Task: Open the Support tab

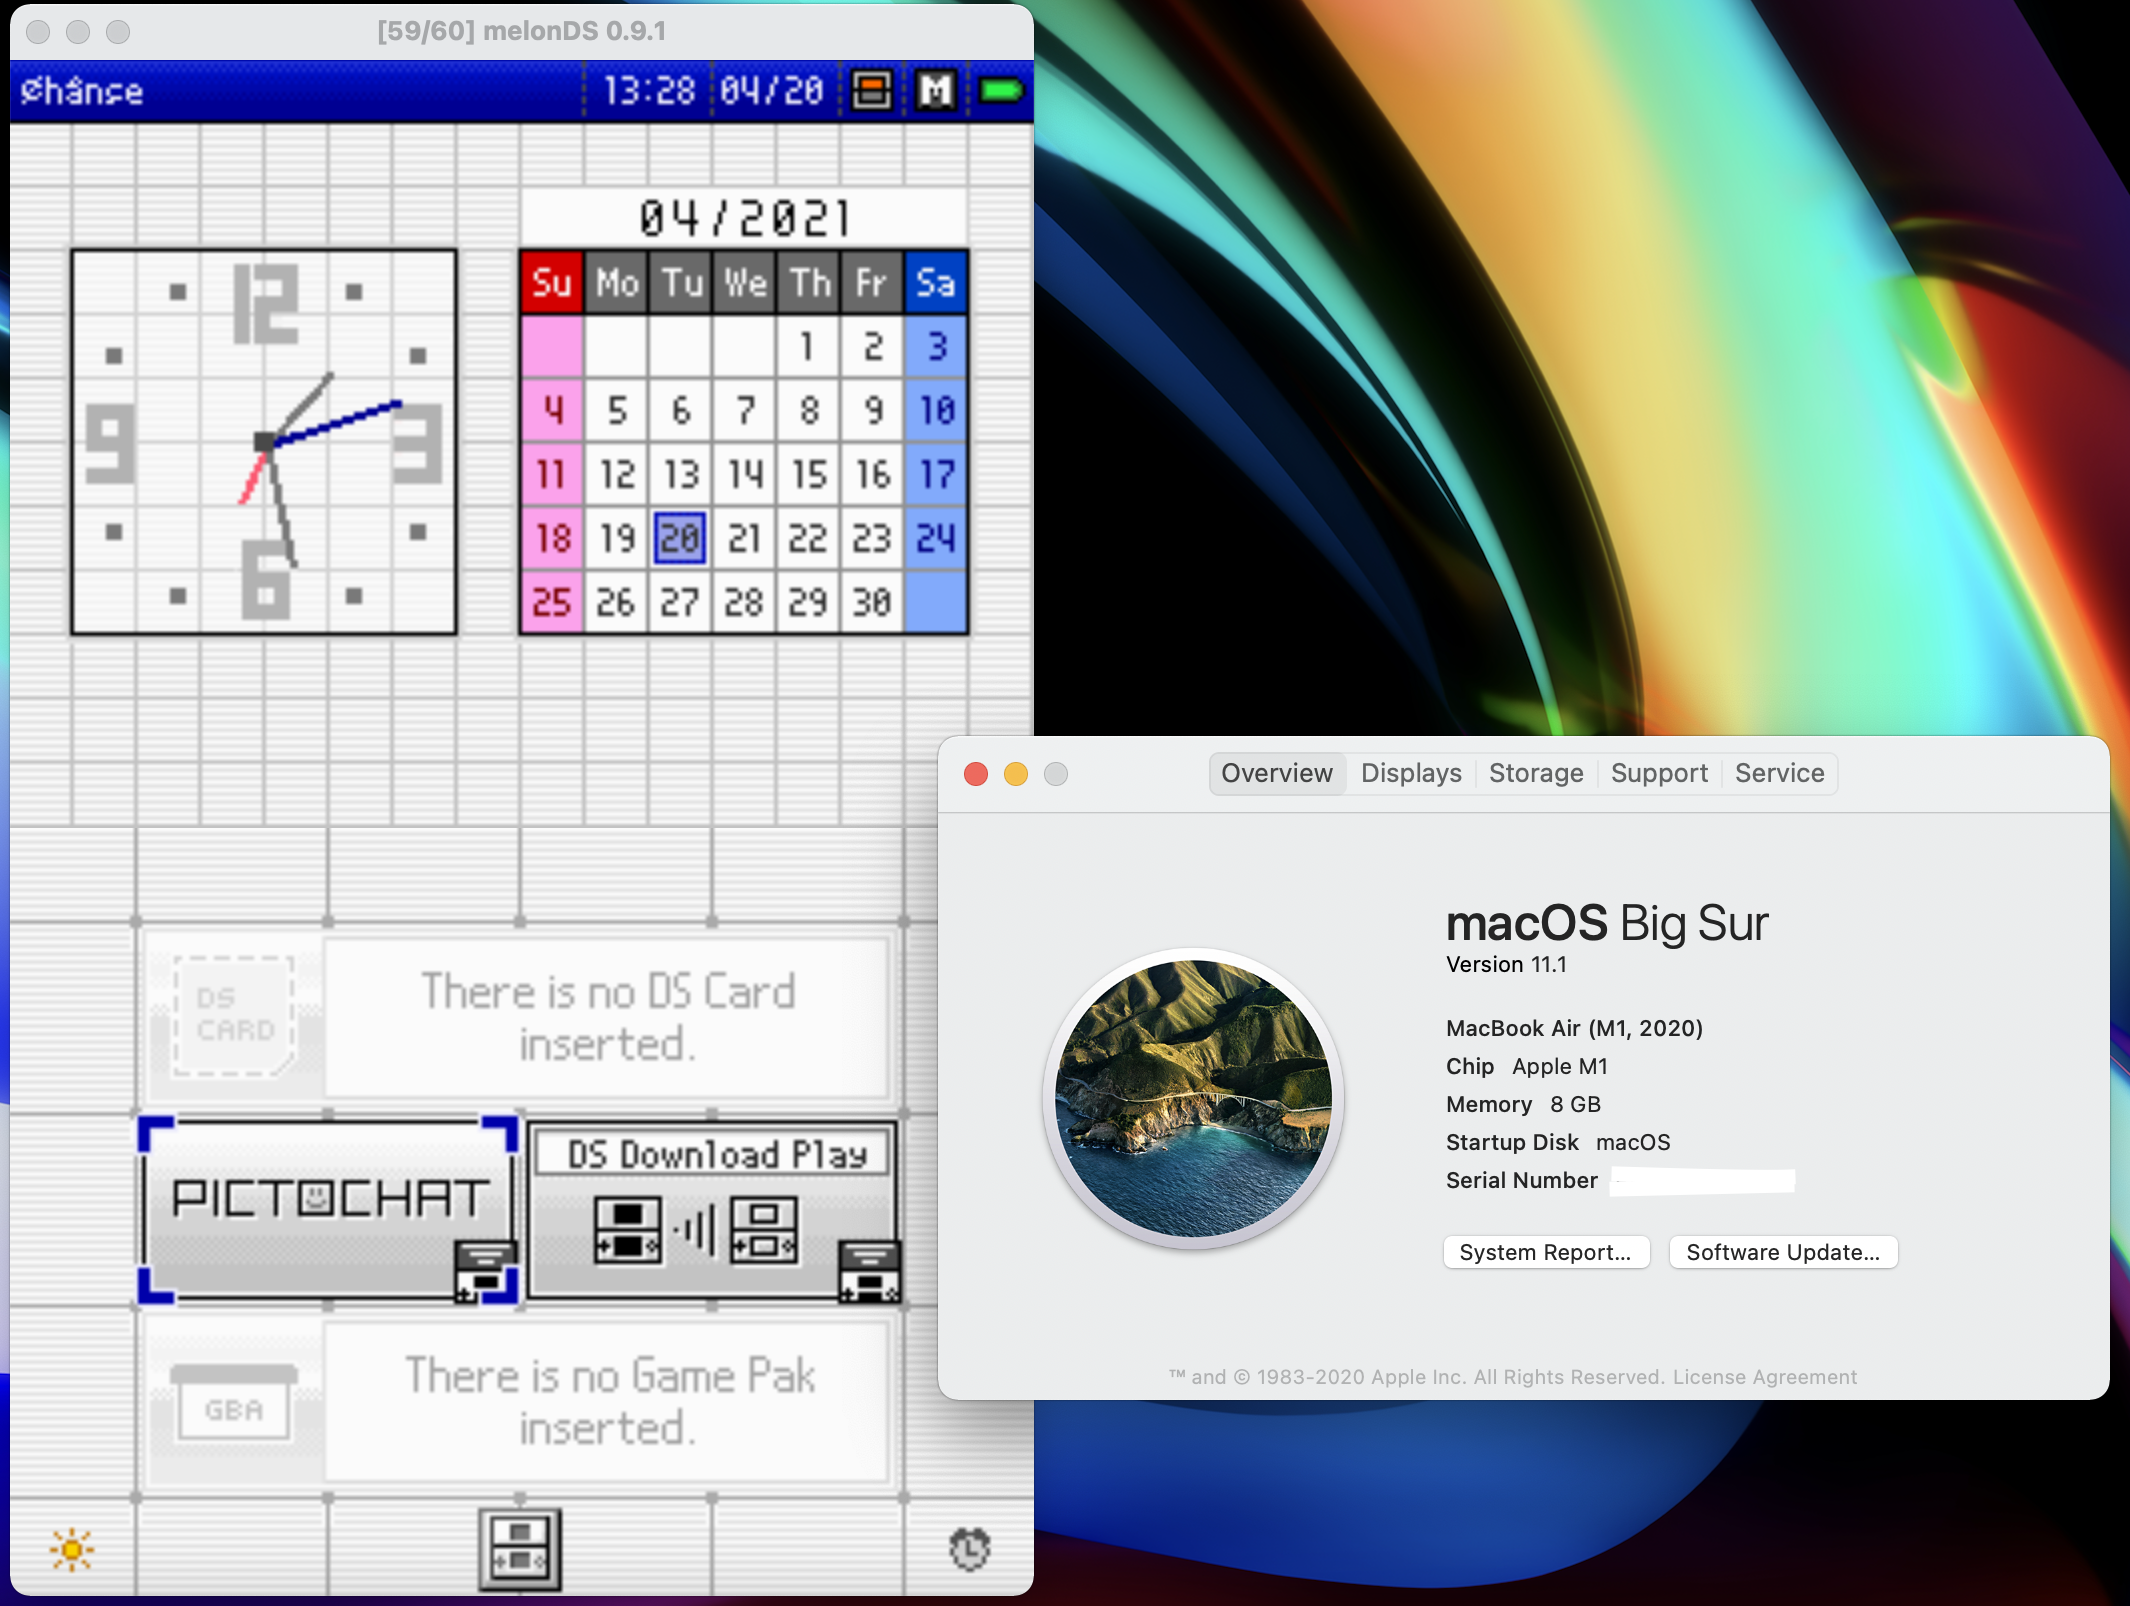Action: click(x=1659, y=772)
